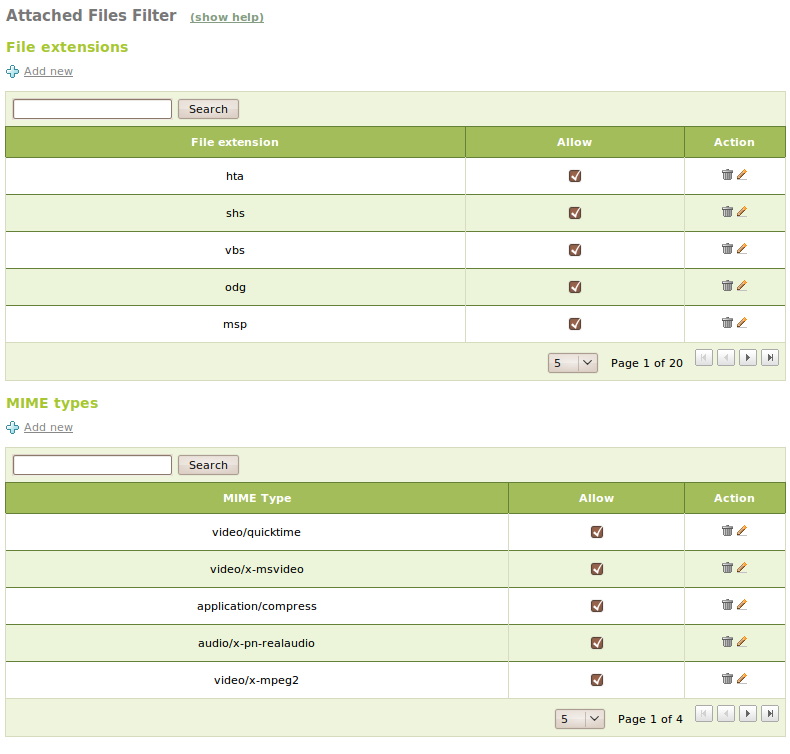
Task: Jump to last page of file extensions
Action: (770, 358)
